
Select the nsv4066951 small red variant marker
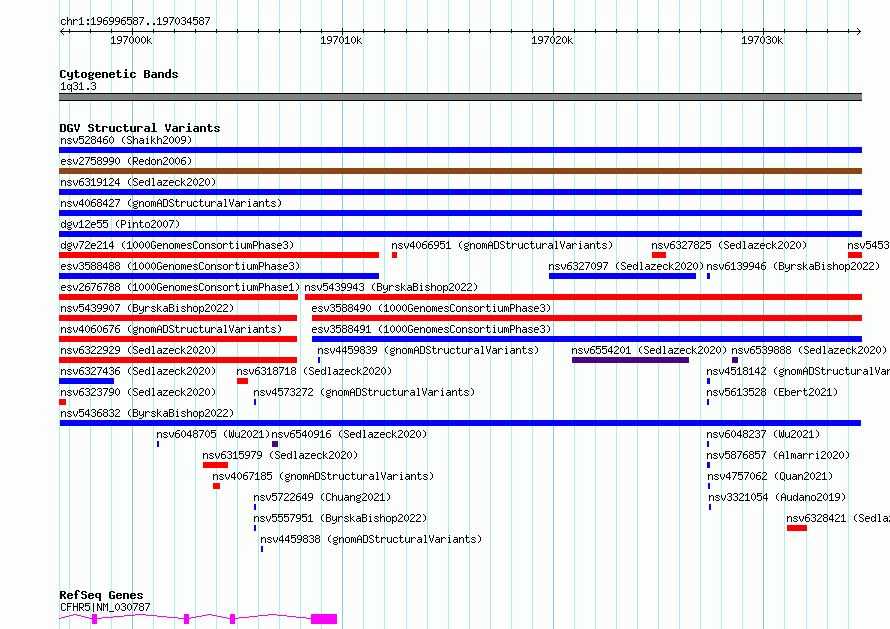[394, 255]
